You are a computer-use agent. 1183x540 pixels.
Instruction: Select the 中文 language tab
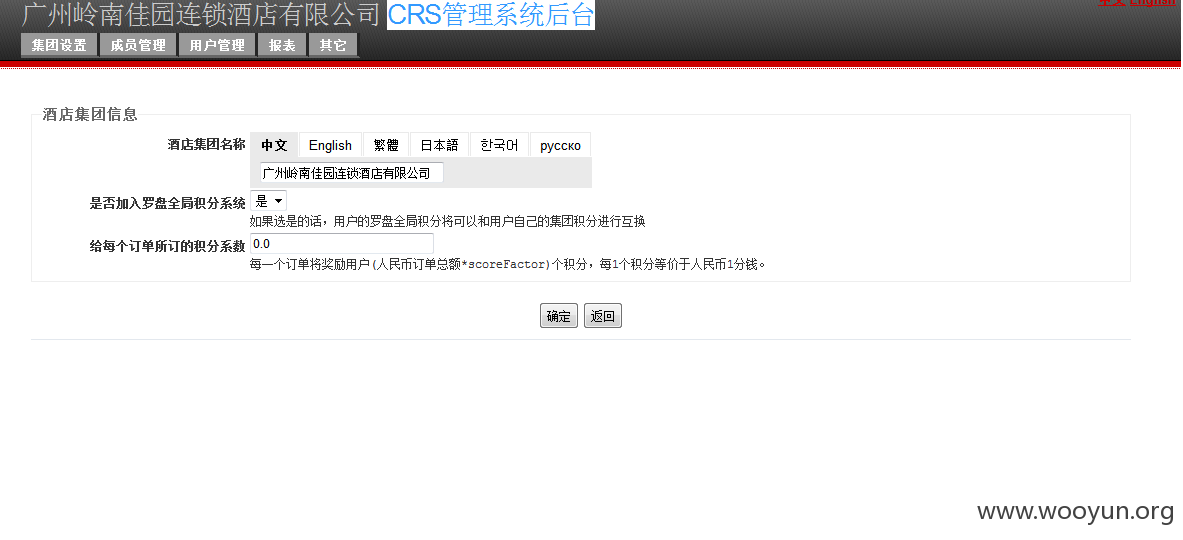(274, 145)
